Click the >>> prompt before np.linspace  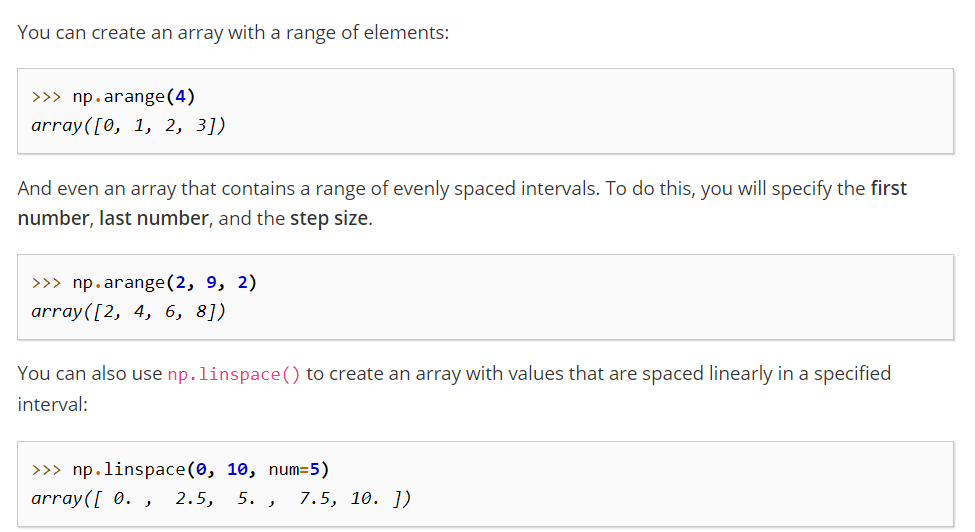(x=47, y=470)
